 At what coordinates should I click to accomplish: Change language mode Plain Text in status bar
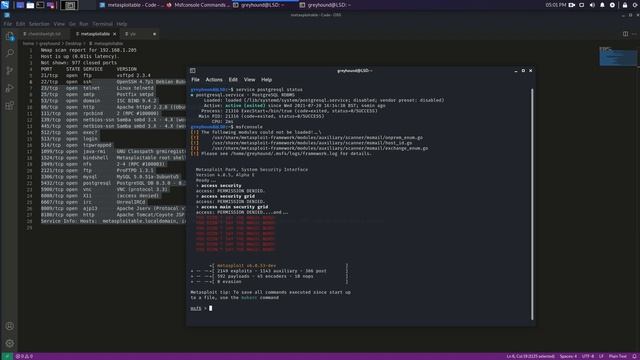click(x=618, y=356)
